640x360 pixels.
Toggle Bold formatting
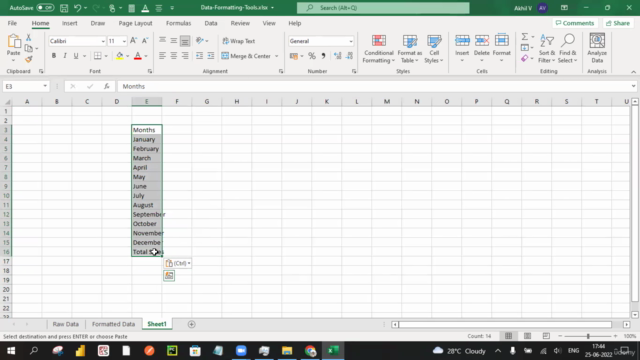click(x=53, y=56)
